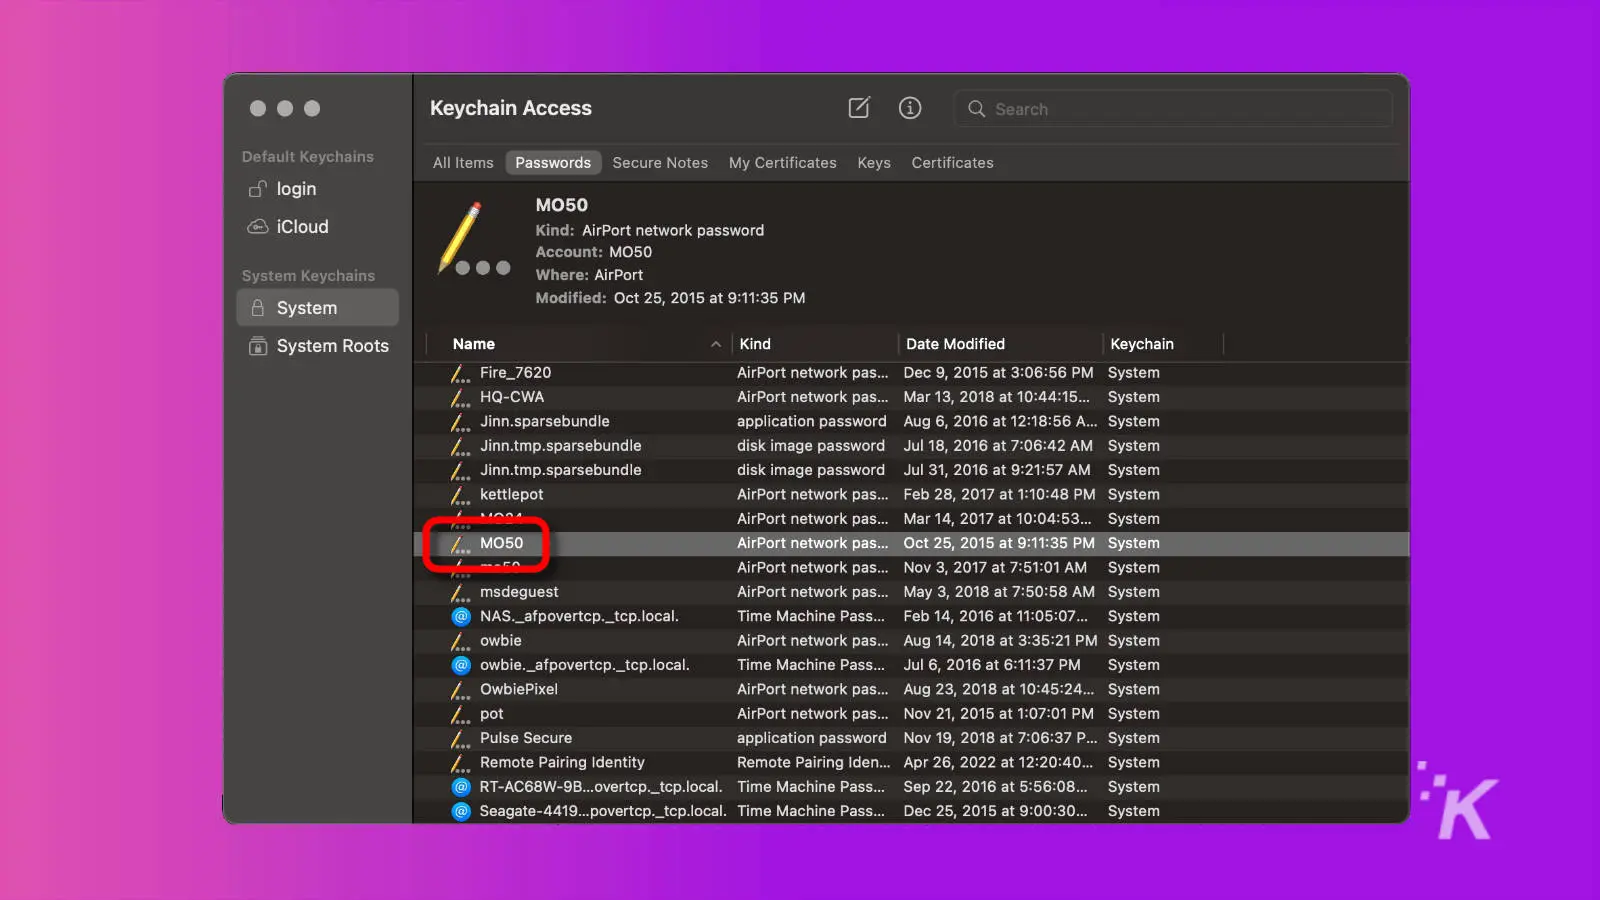The height and width of the screenshot is (900, 1600).
Task: Click the Remote Pairing Iden... kind cell
Action: point(813,763)
